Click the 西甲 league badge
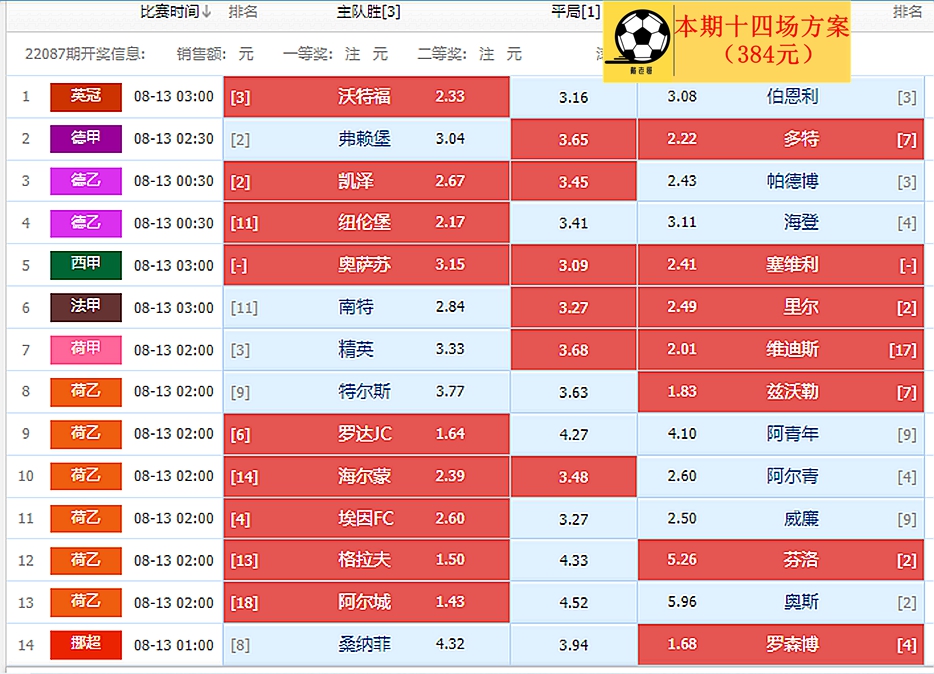The width and height of the screenshot is (934, 674). pos(85,265)
